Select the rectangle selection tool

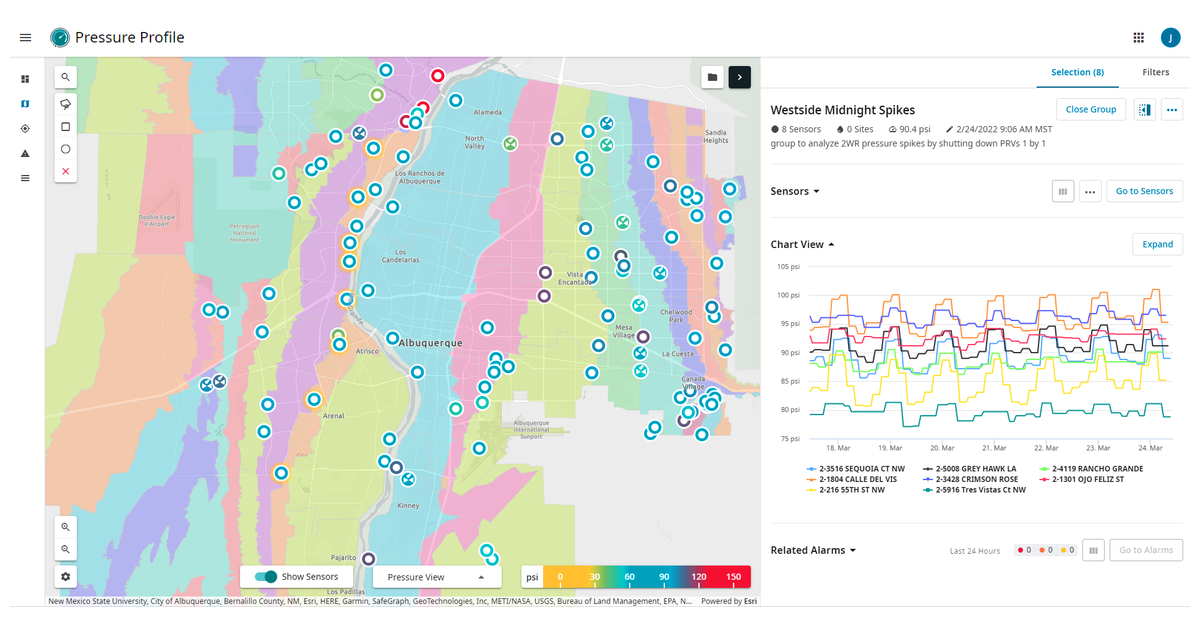click(x=65, y=126)
